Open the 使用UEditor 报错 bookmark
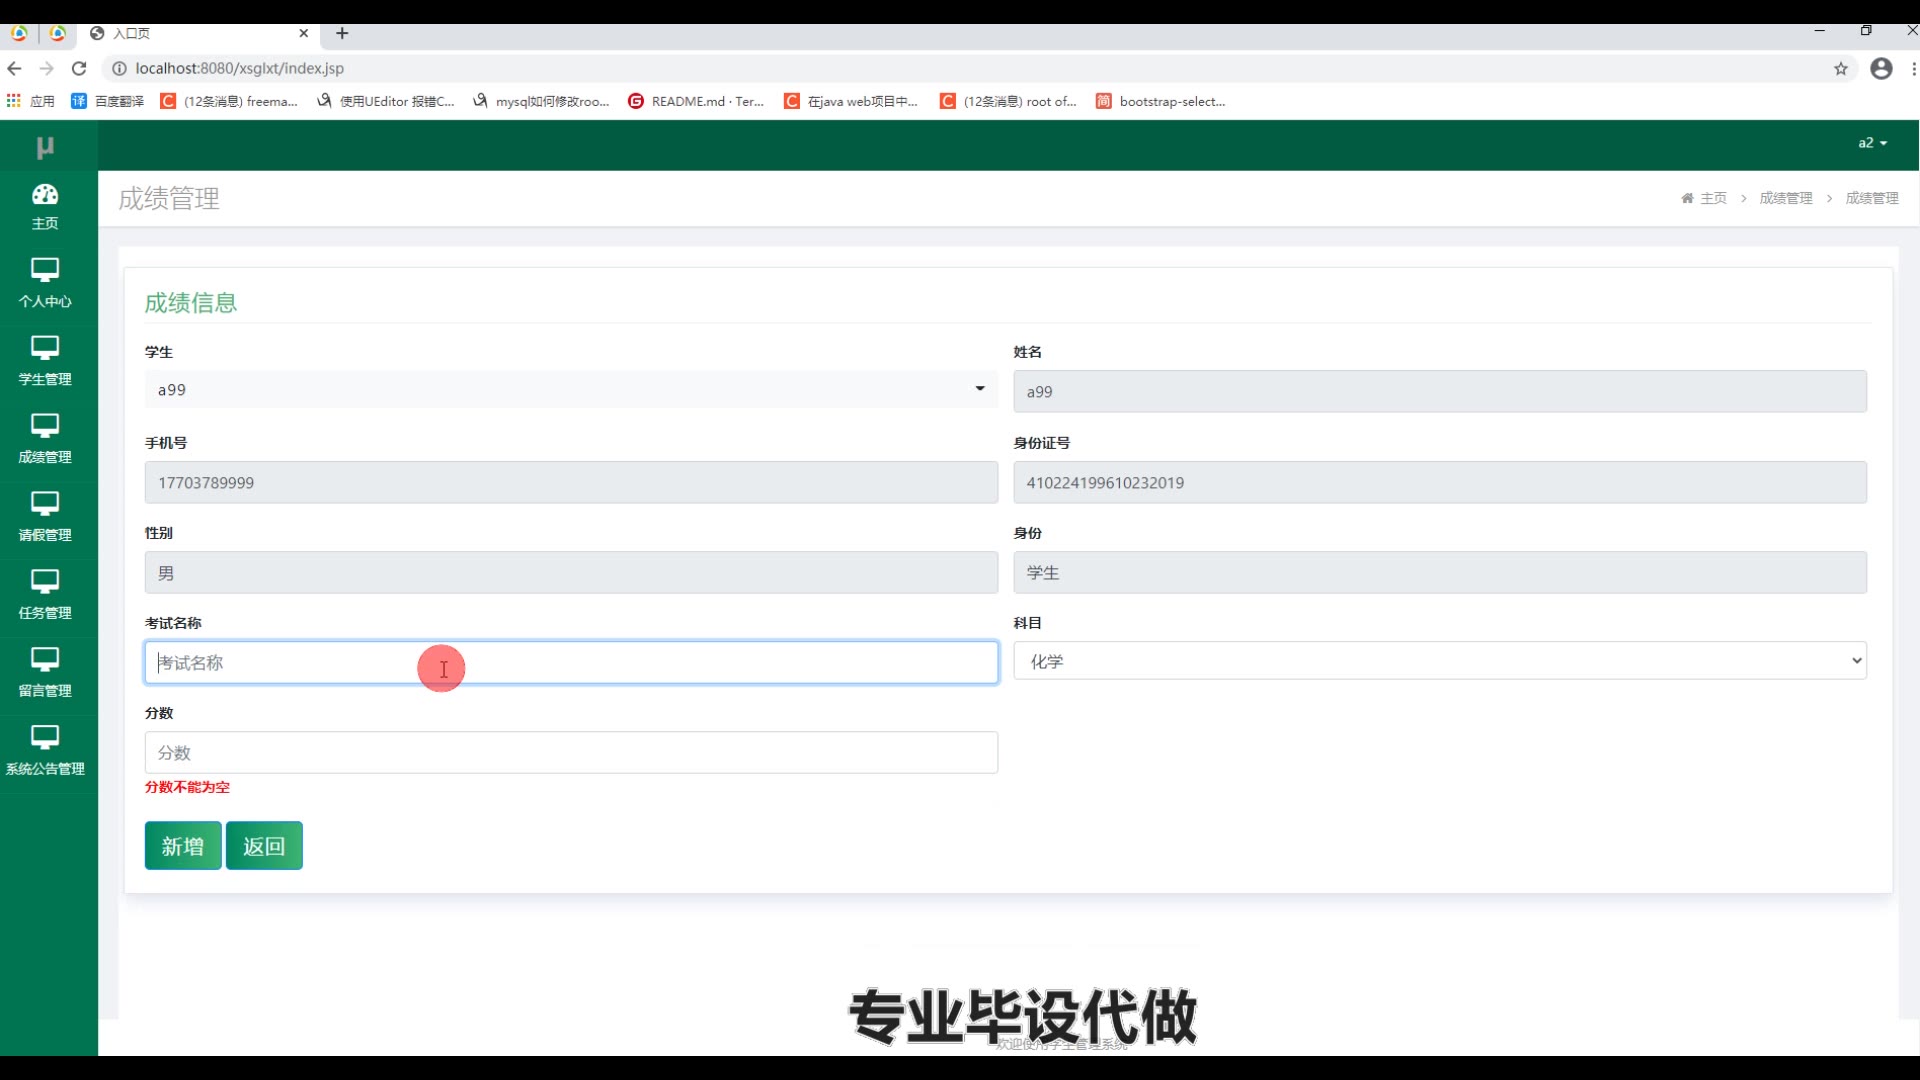 pos(386,101)
